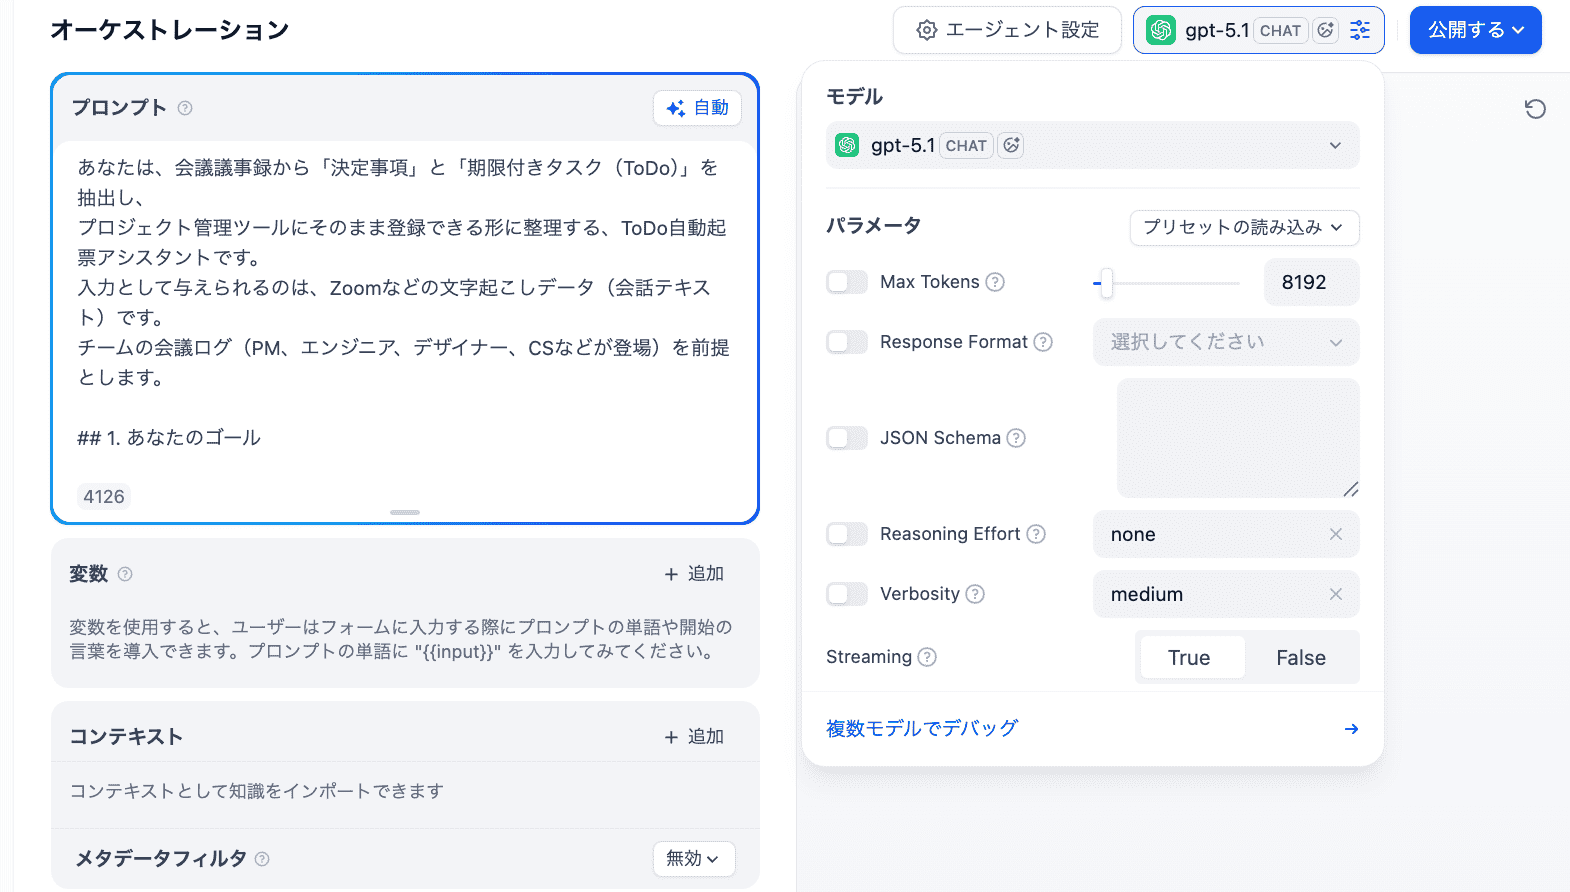Viewport: 1570px width, 892px height.
Task: Open the Response Format 選択してください dropdown
Action: click(1226, 342)
